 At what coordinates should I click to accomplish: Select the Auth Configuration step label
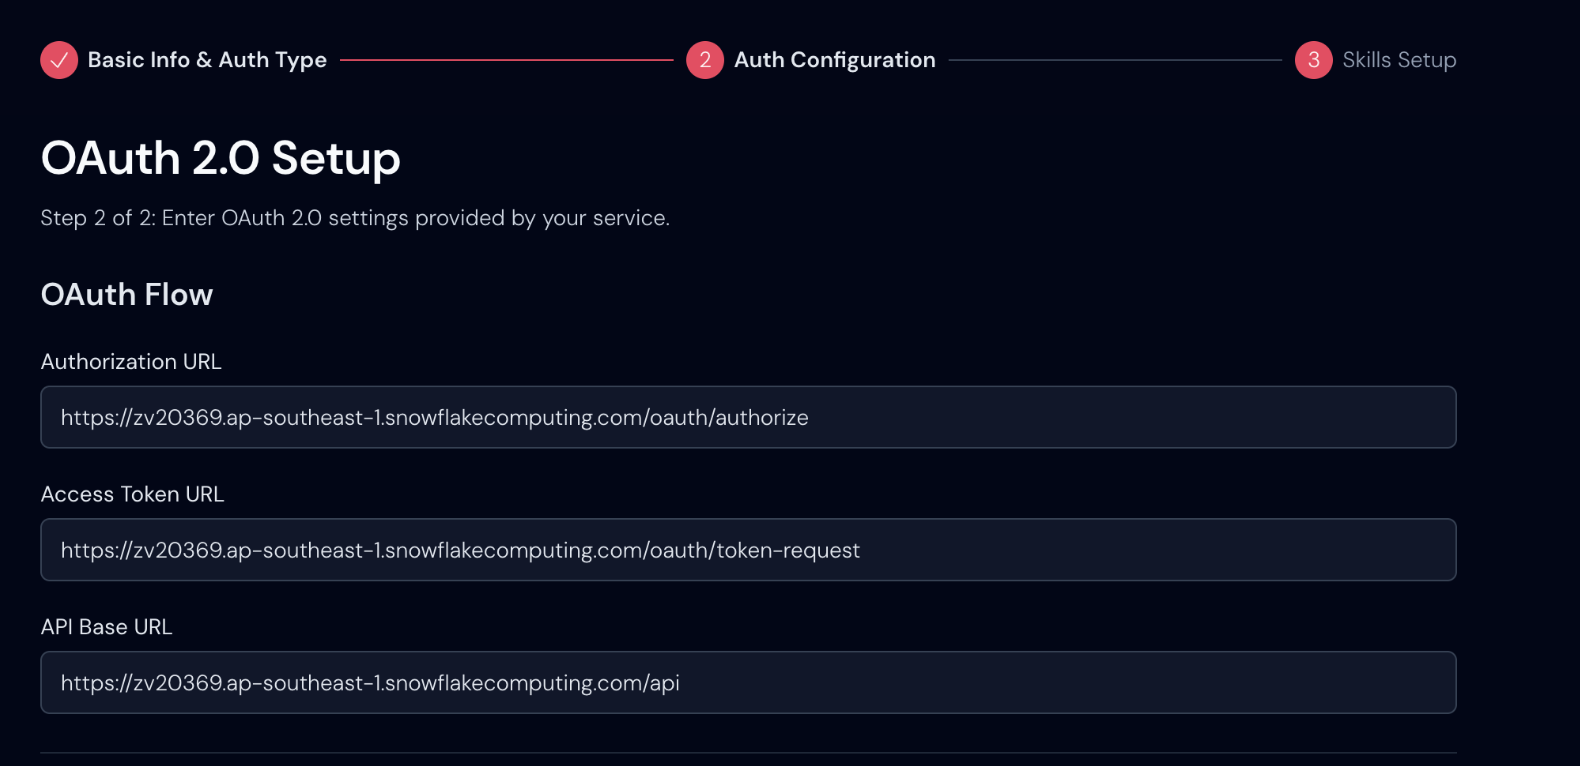click(834, 60)
